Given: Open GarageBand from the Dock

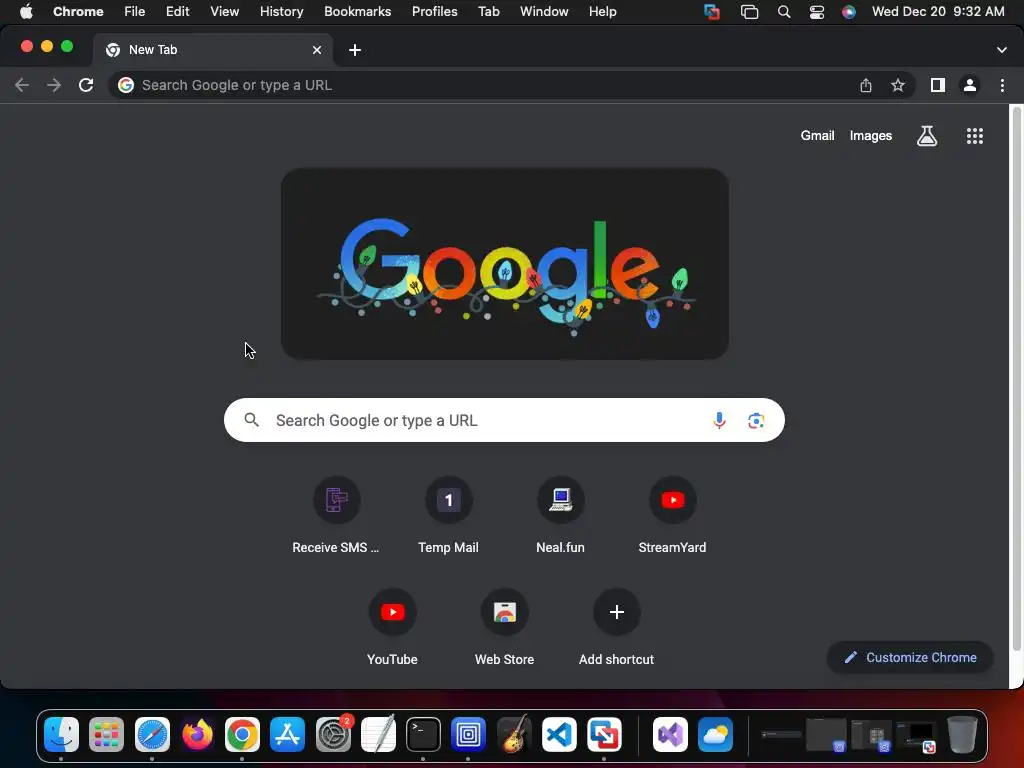Looking at the screenshot, I should 513,735.
